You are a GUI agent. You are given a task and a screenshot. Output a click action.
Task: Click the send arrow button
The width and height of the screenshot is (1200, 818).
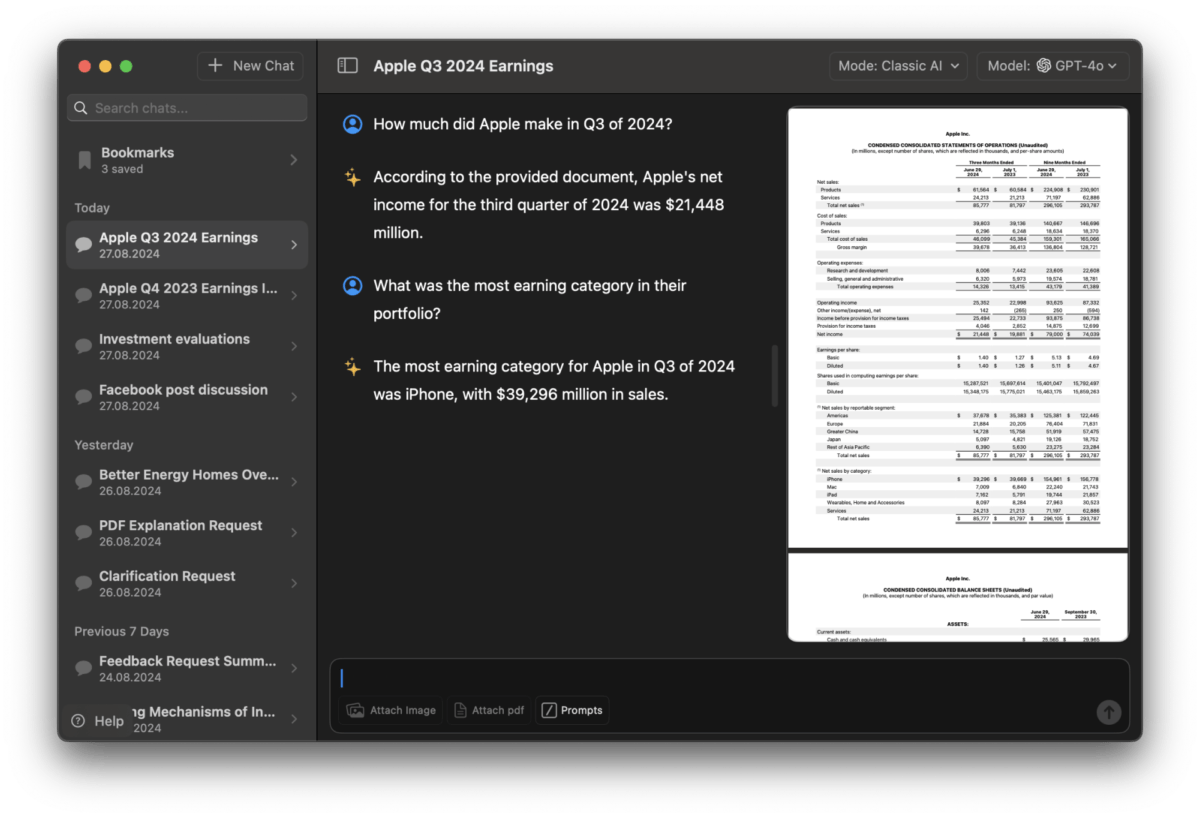pyautogui.click(x=1108, y=712)
